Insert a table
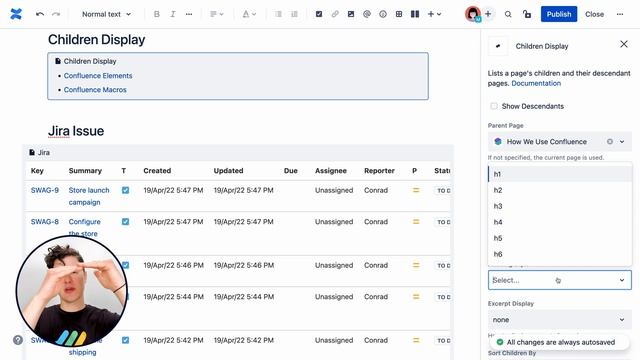The width and height of the screenshot is (640, 360). (399, 14)
